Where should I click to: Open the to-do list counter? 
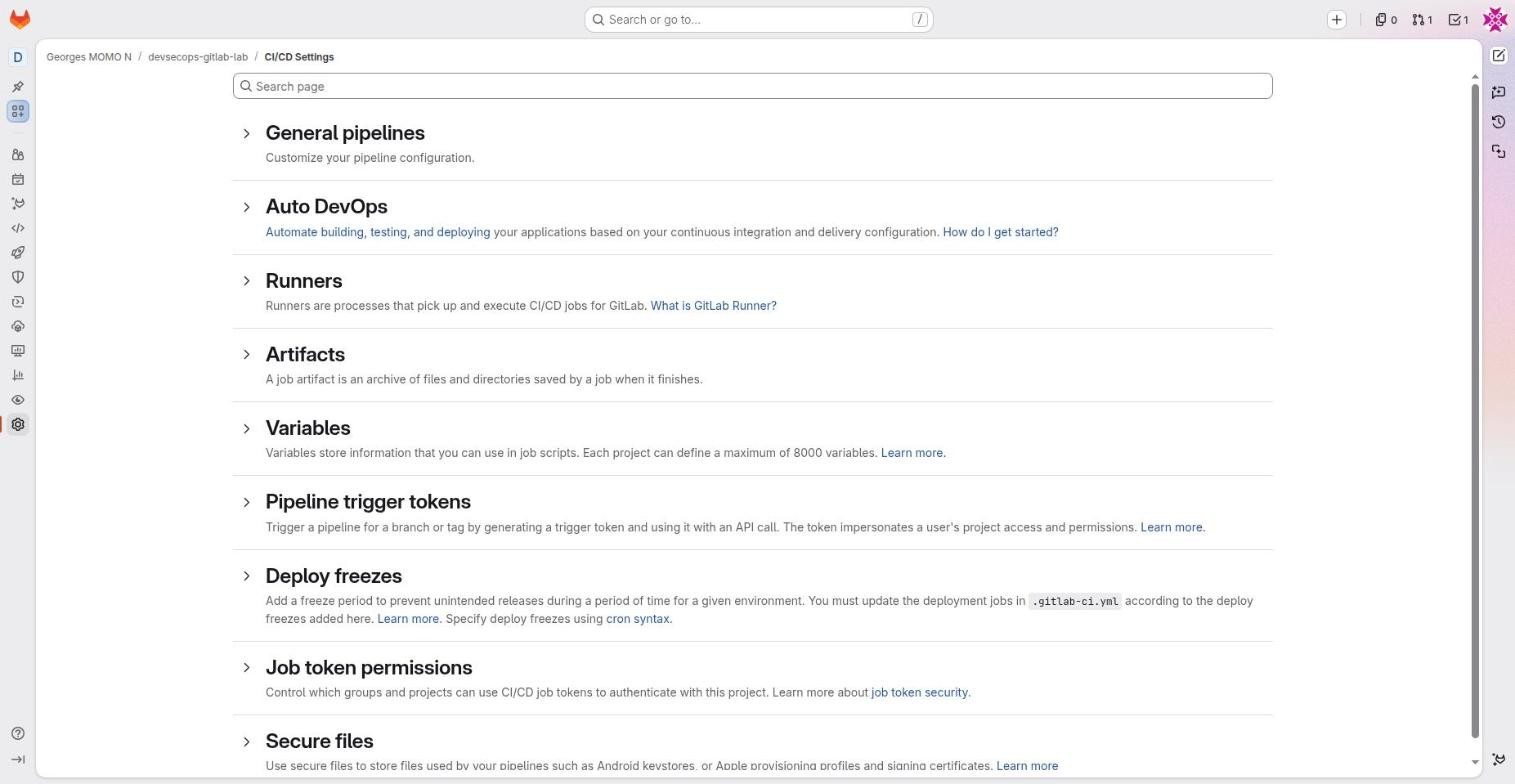coord(1459,19)
